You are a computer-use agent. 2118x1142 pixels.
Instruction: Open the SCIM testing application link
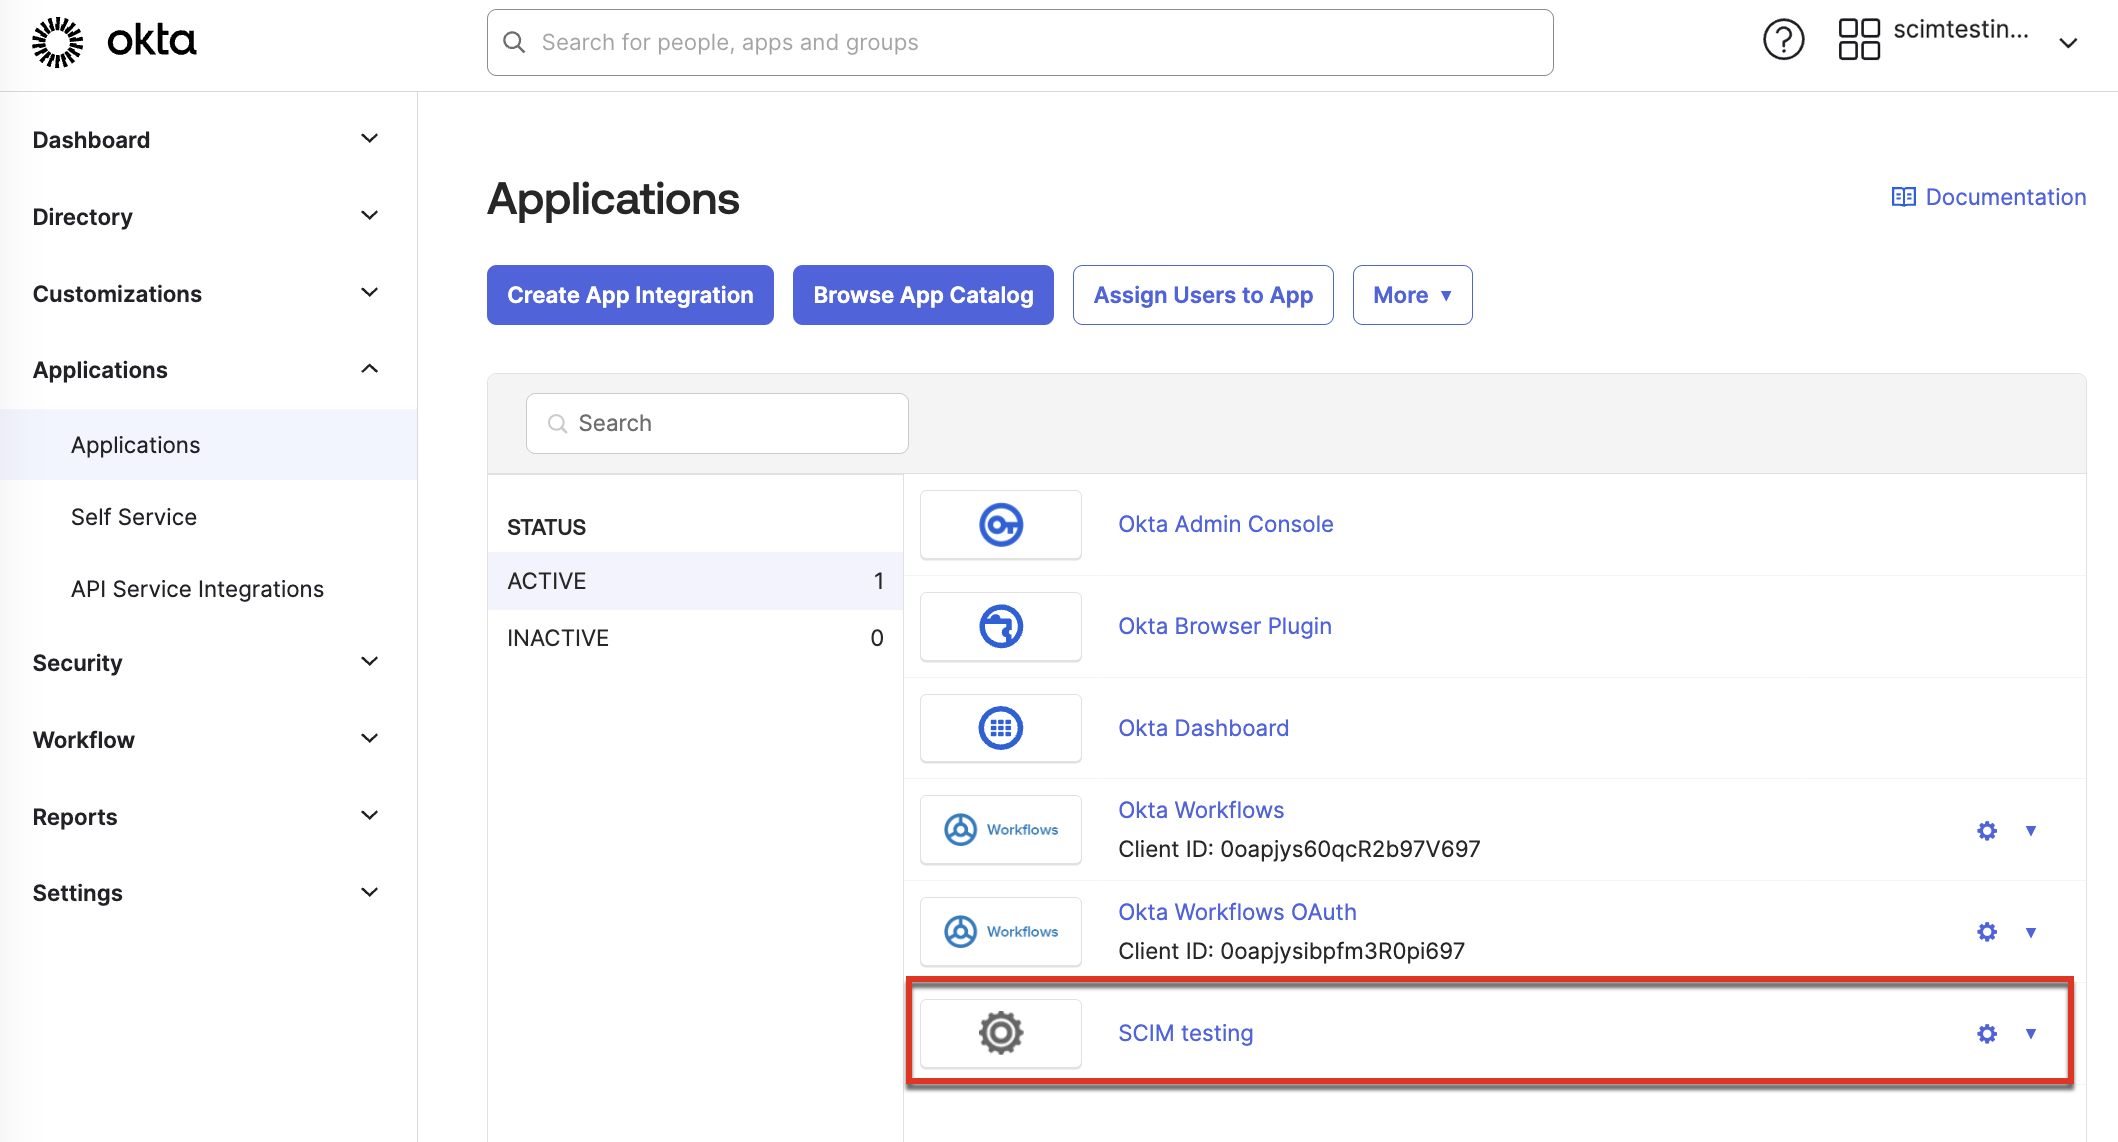(x=1185, y=1033)
